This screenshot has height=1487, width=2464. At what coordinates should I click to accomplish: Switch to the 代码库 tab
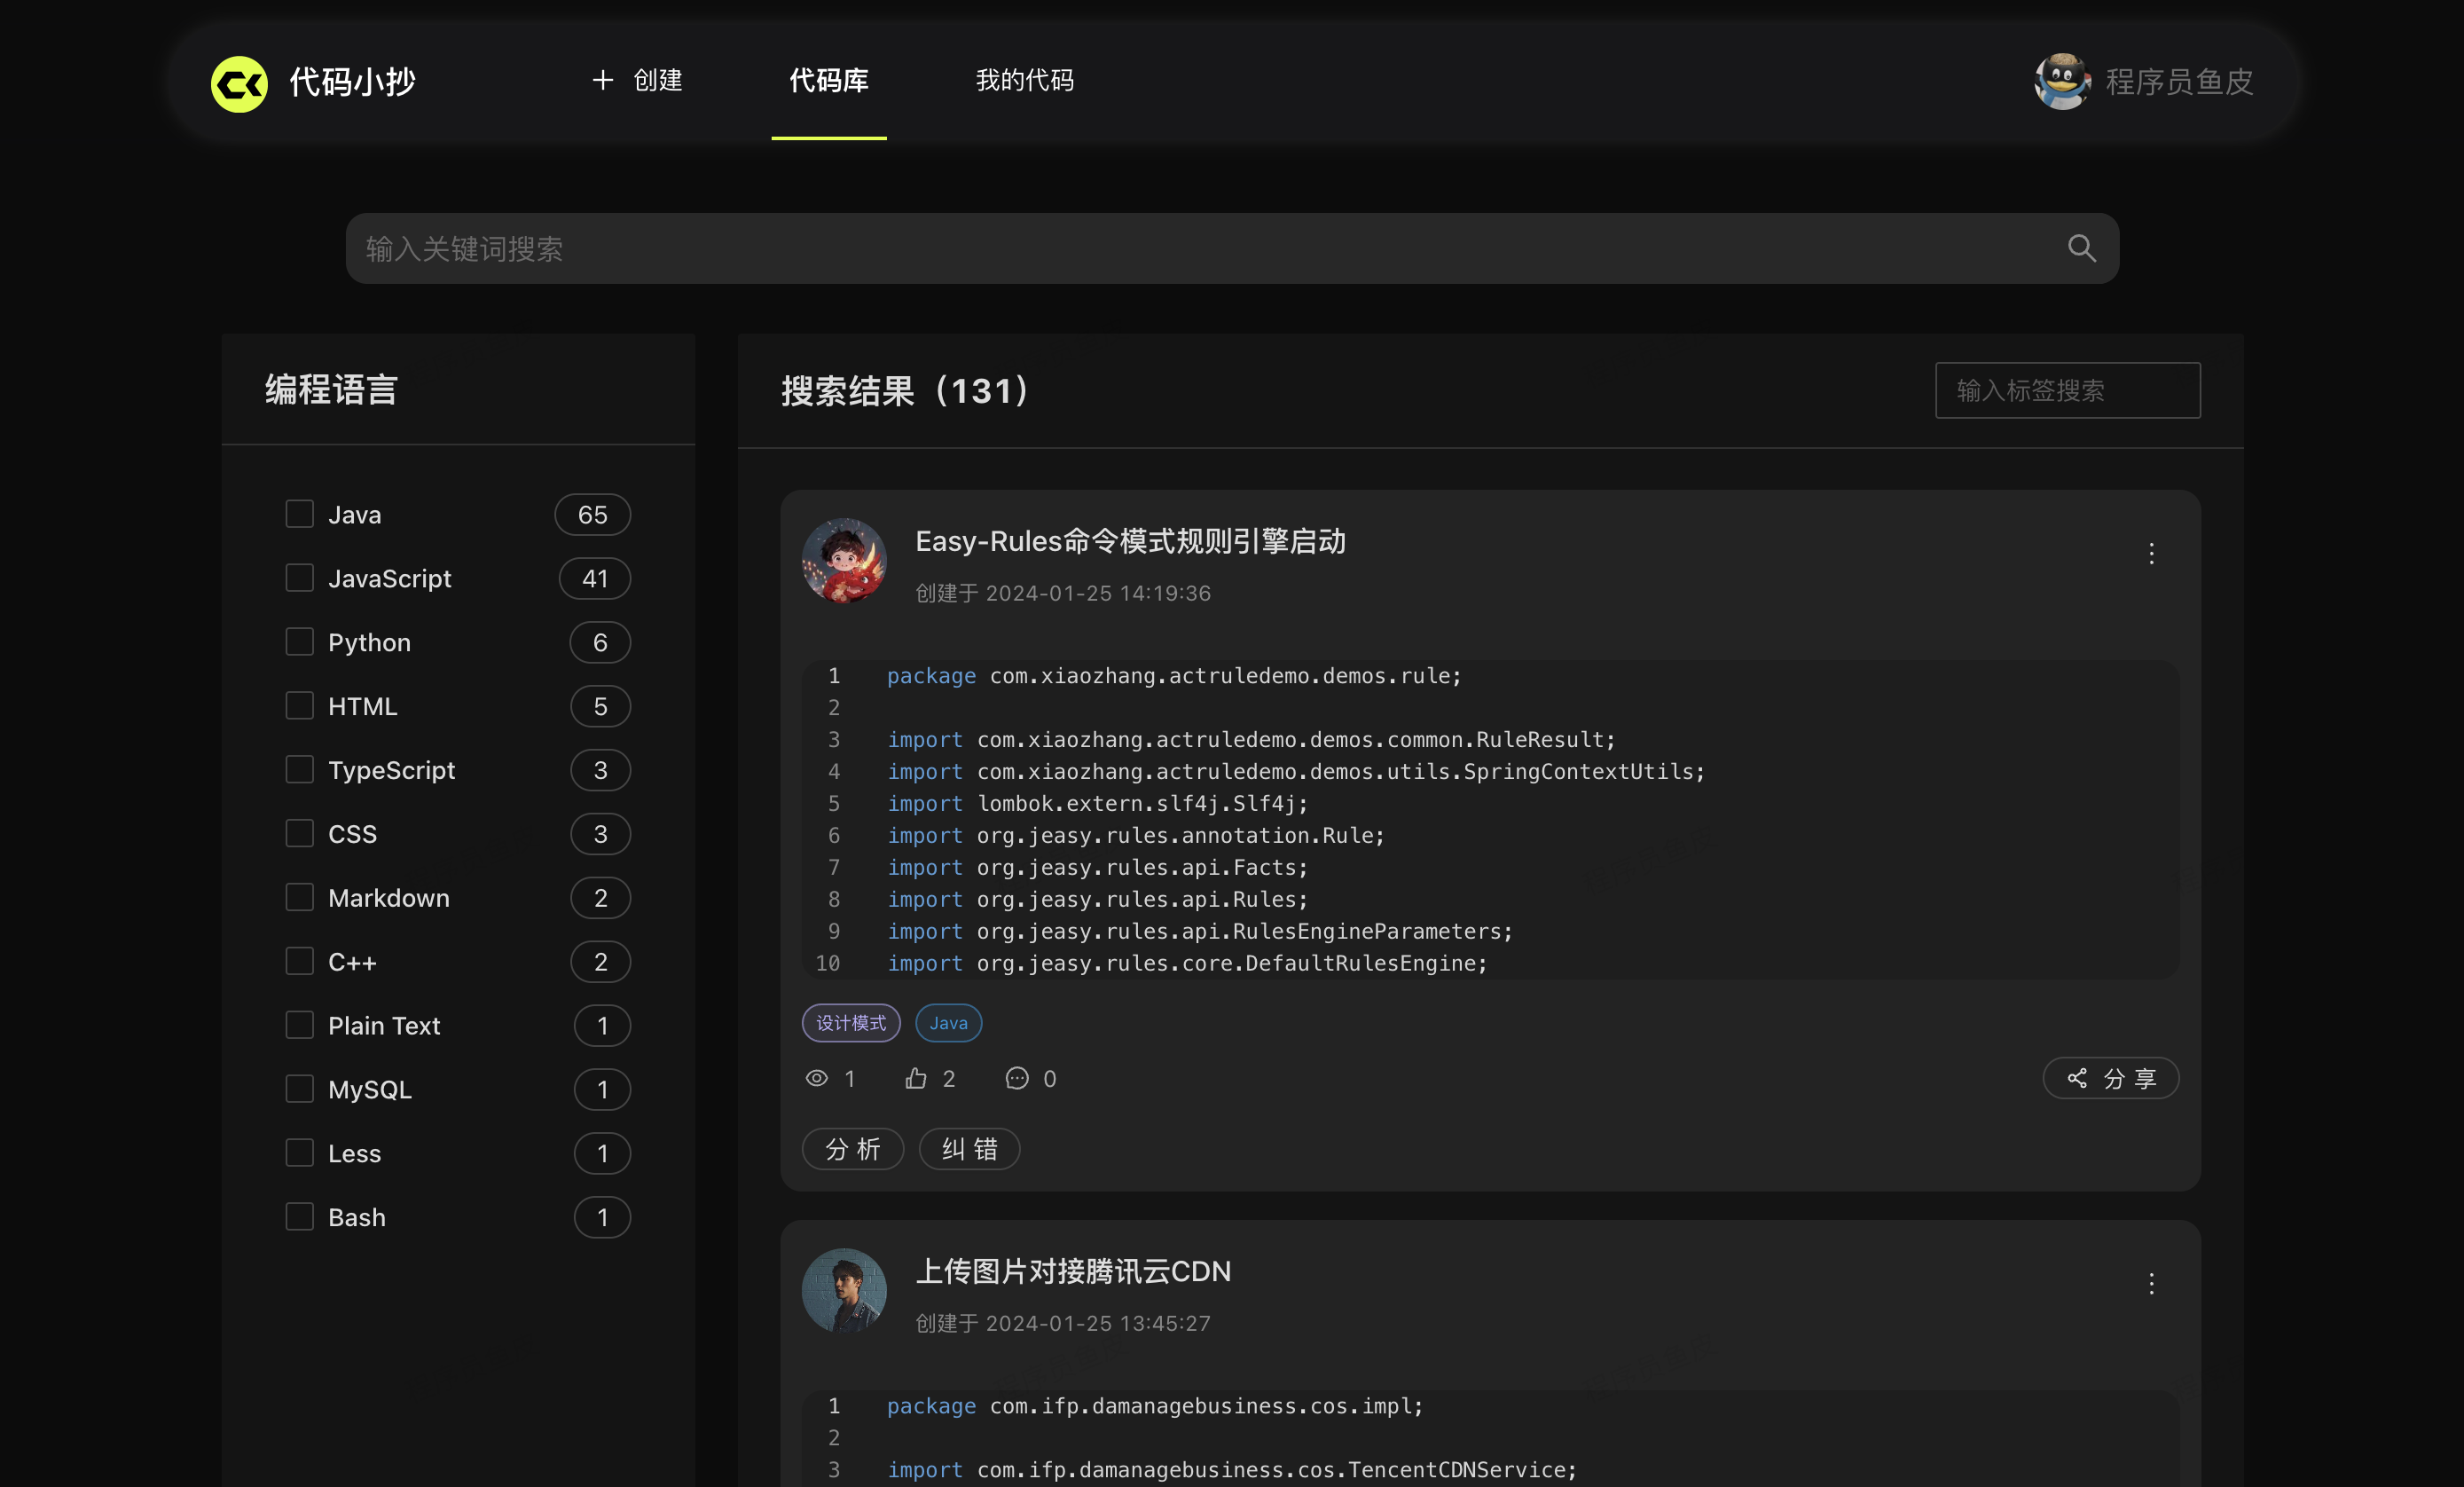pos(828,80)
